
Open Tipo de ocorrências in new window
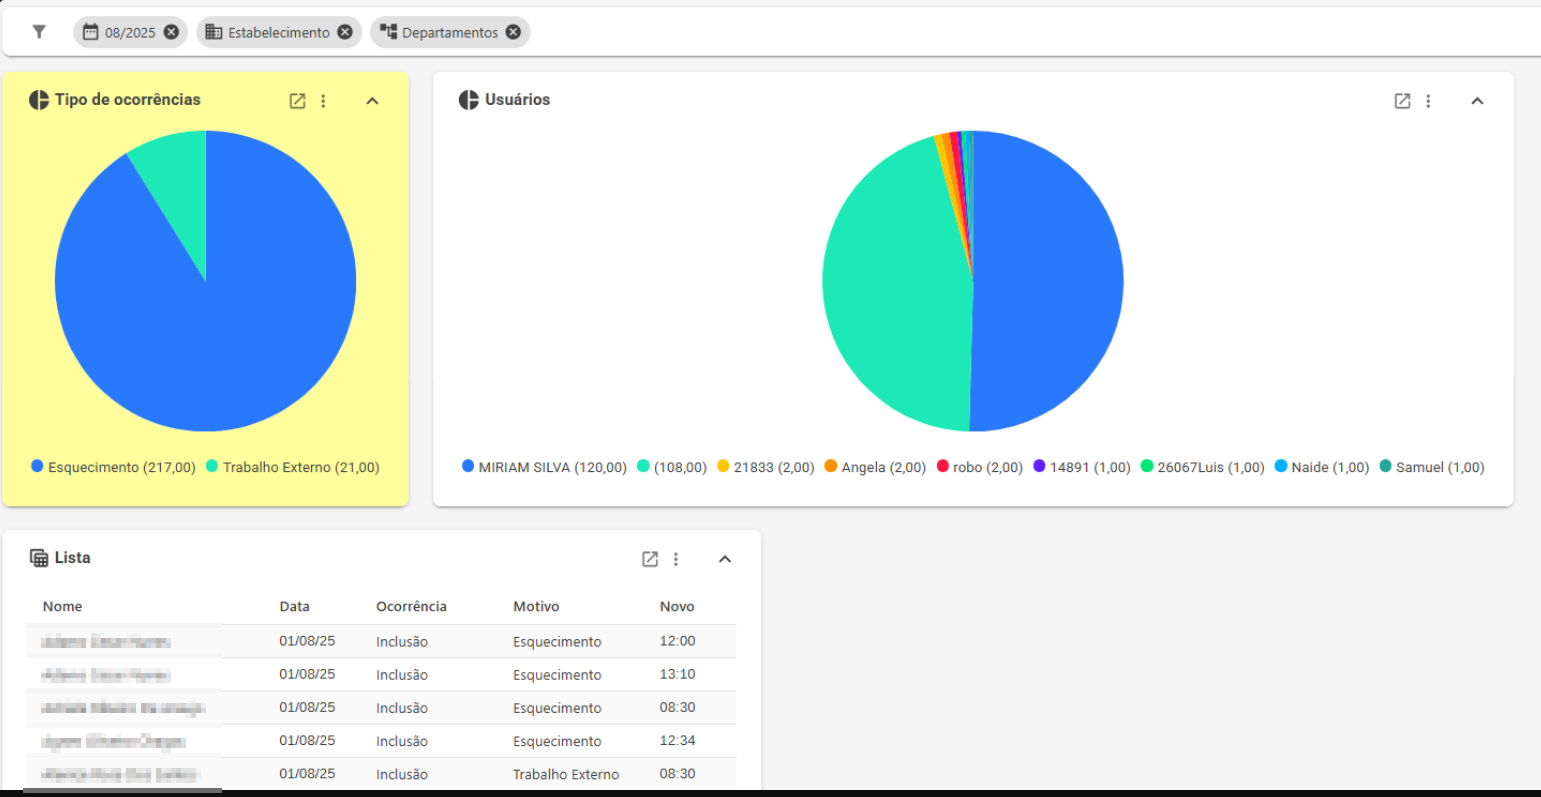[x=297, y=101]
